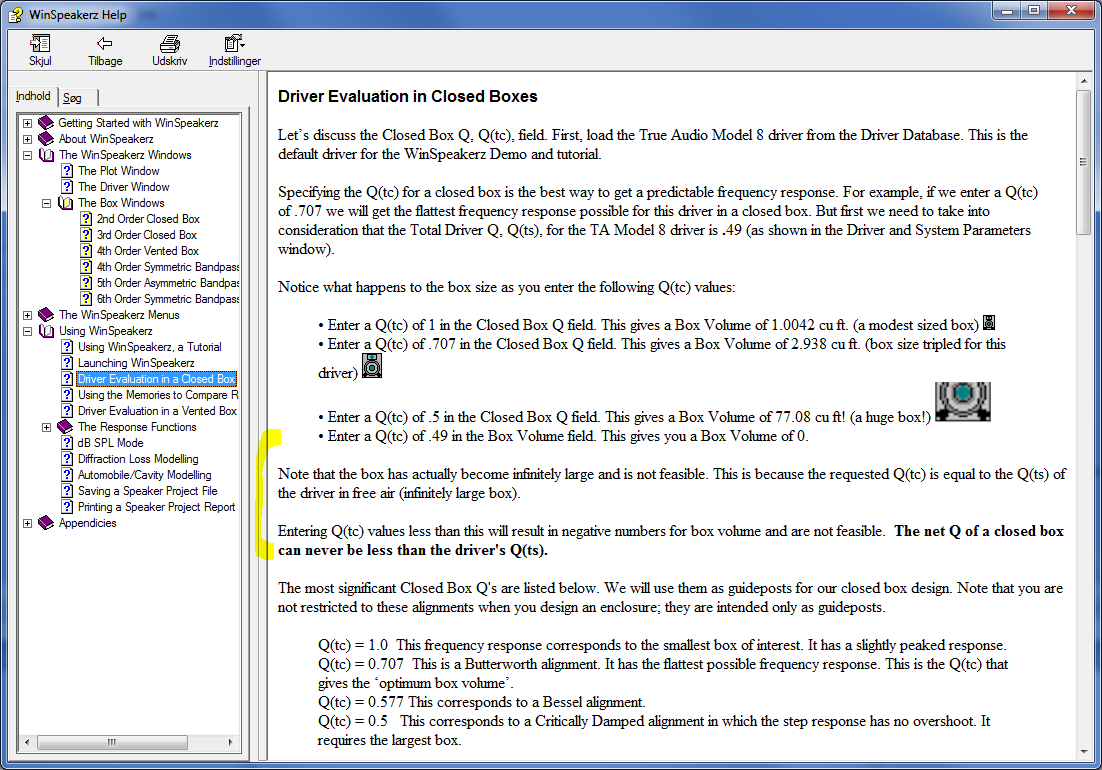Open the 4th Order Vented Box topic
Screen dimensions: 1102x770
click(148, 251)
